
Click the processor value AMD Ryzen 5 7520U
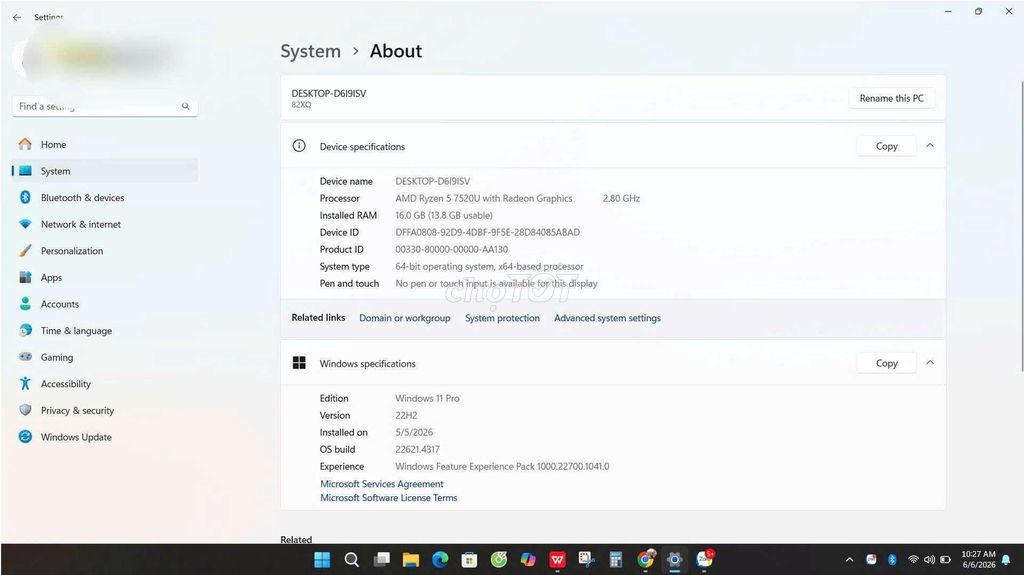point(484,199)
